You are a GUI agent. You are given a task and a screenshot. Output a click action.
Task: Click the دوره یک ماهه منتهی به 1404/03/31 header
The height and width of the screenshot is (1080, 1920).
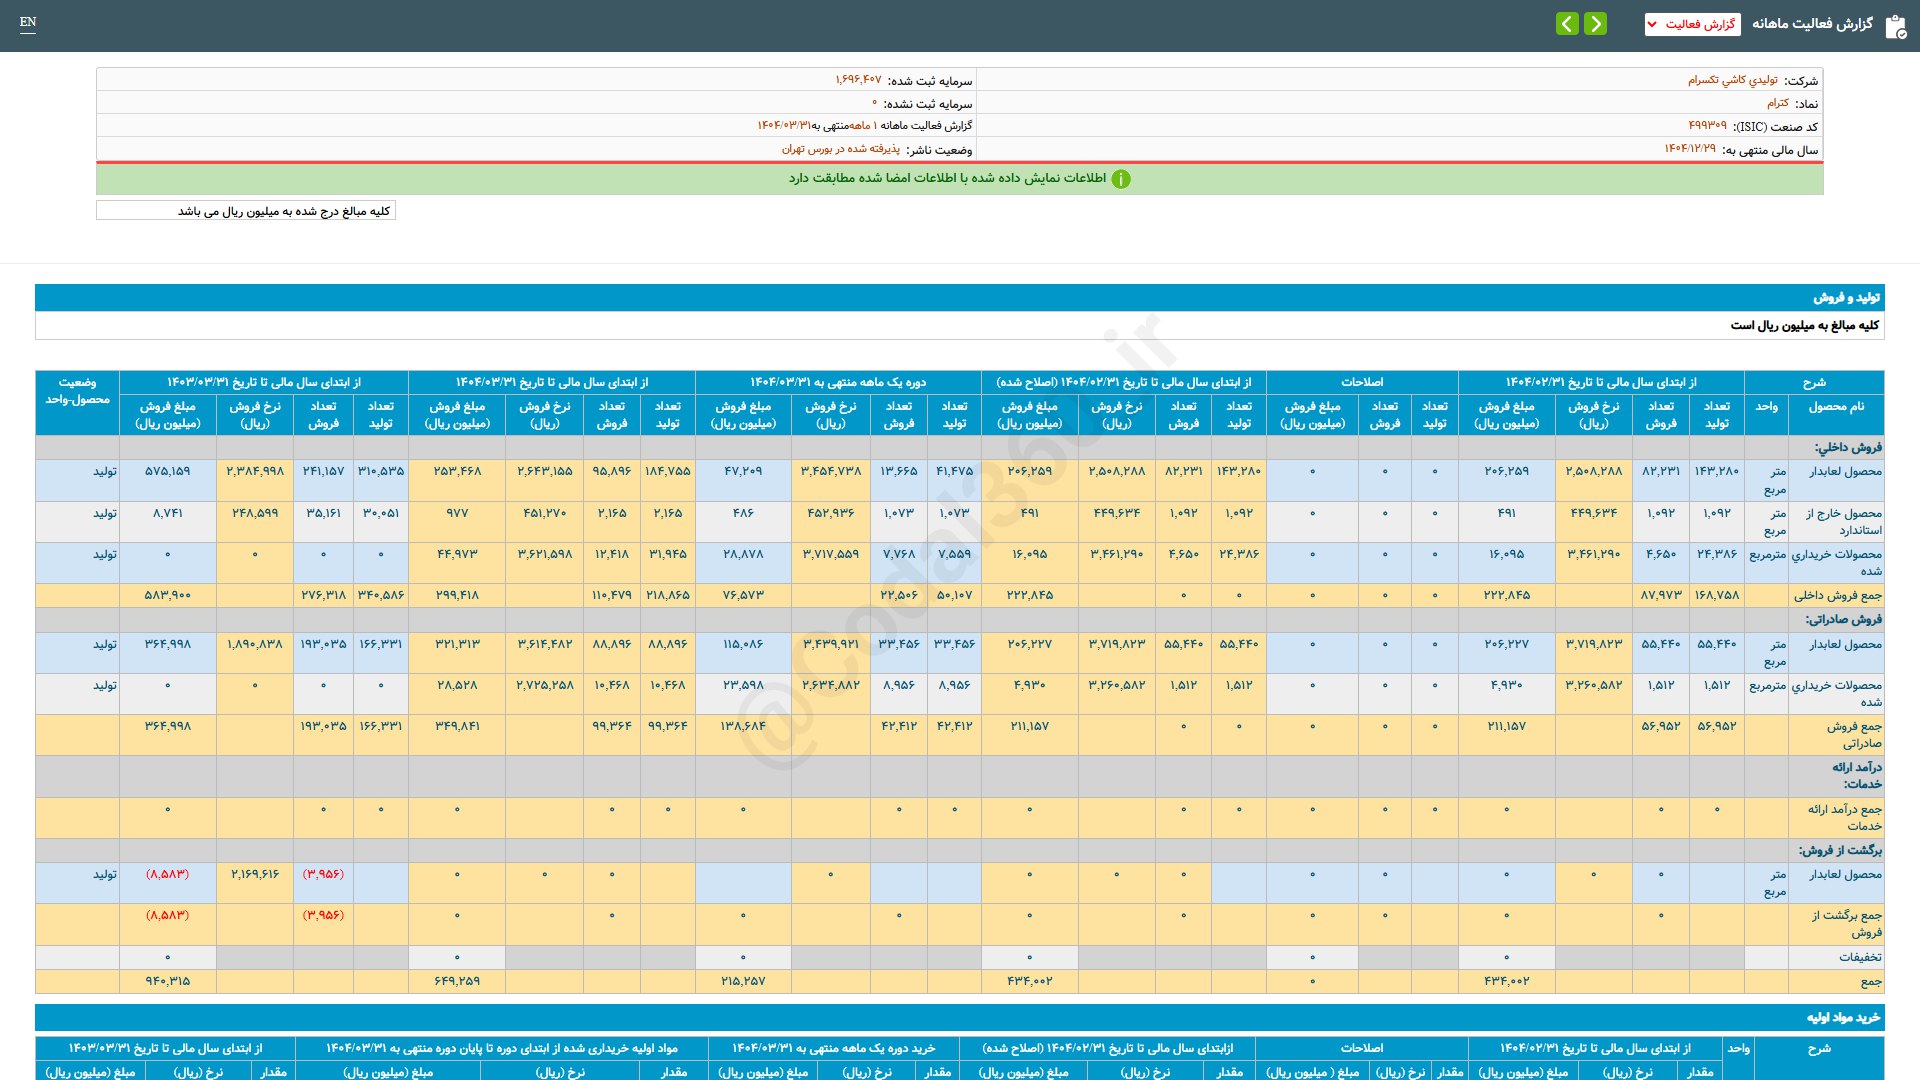pyautogui.click(x=838, y=382)
